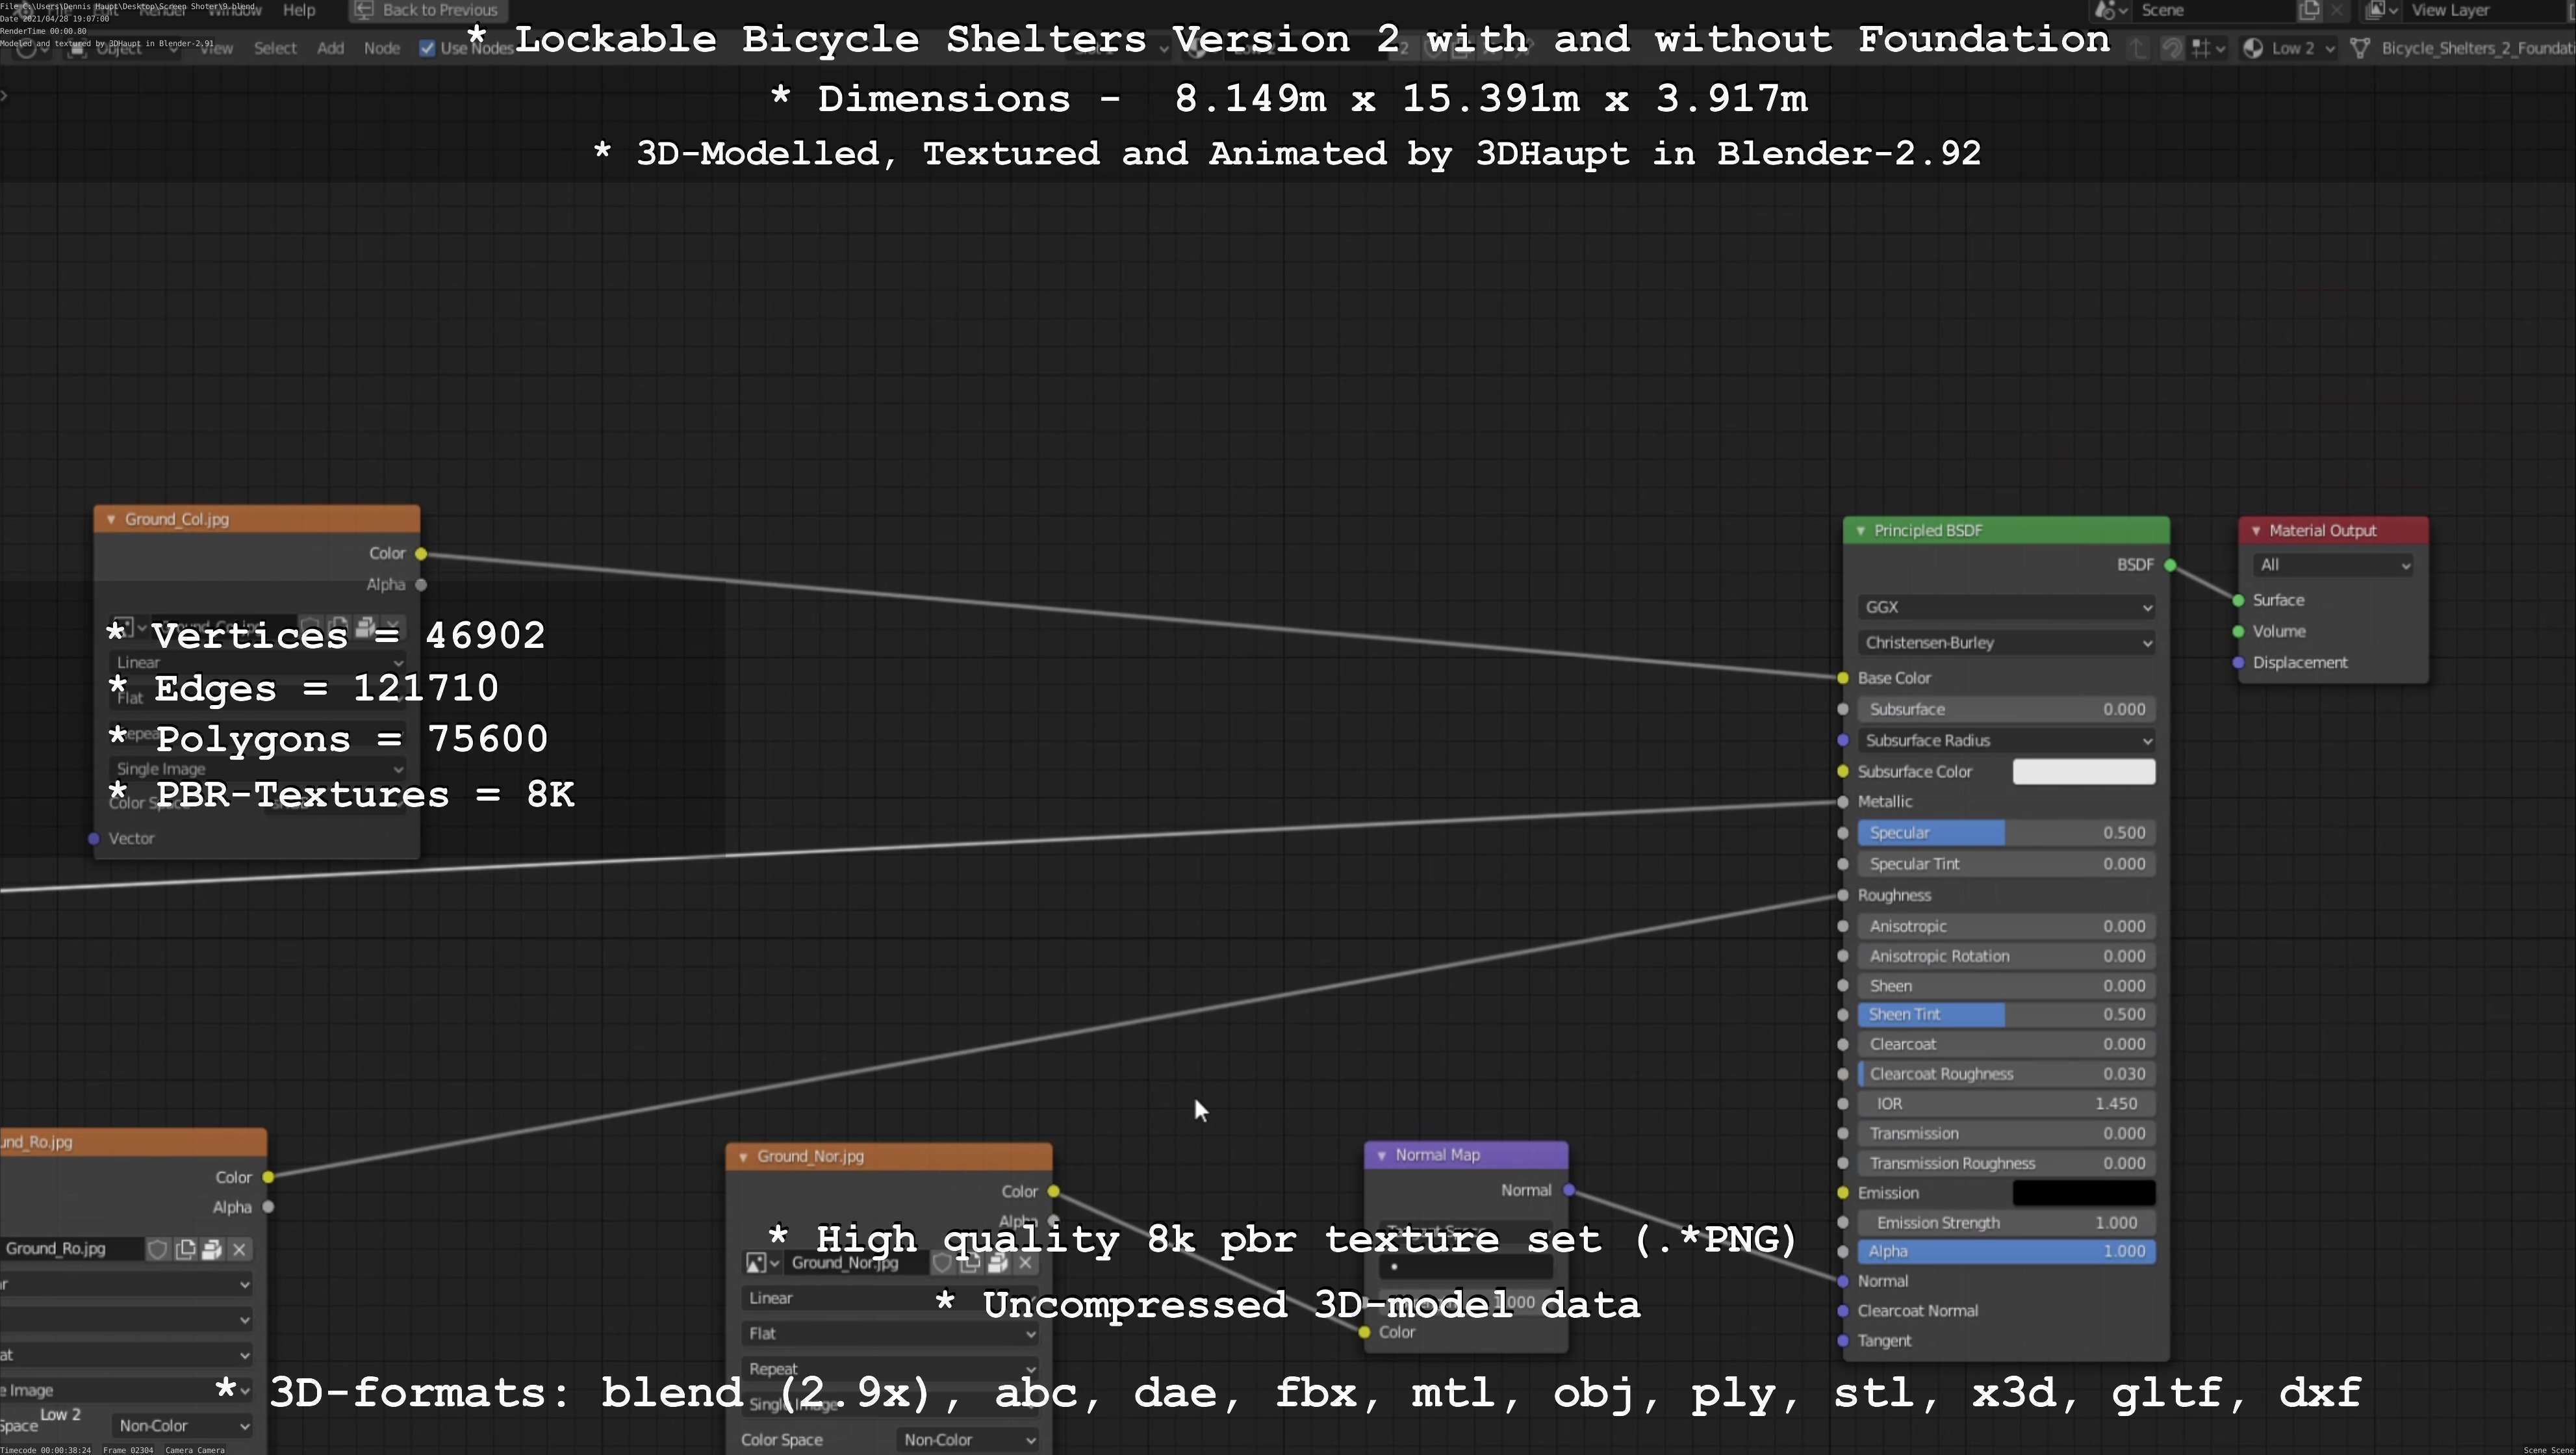
Task: Unlink Ground_Ro.jpg image with X icon
Action: (x=239, y=1249)
